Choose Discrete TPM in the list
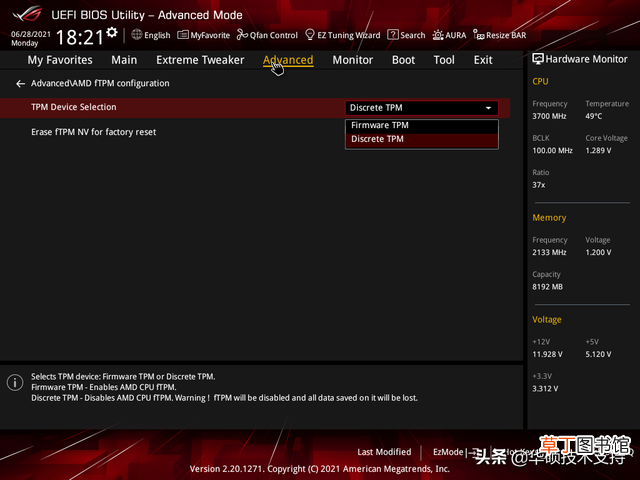Viewport: 640px width, 480px height. click(x=422, y=139)
